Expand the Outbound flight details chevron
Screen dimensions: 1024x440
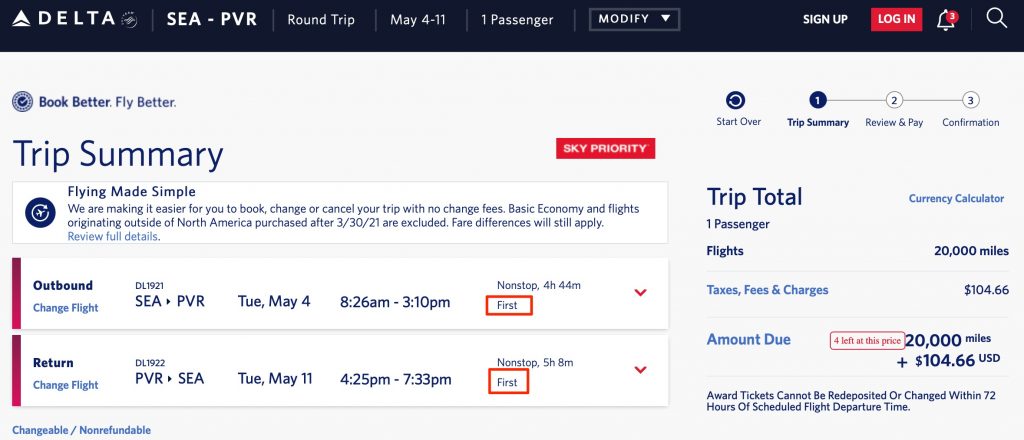(x=641, y=293)
